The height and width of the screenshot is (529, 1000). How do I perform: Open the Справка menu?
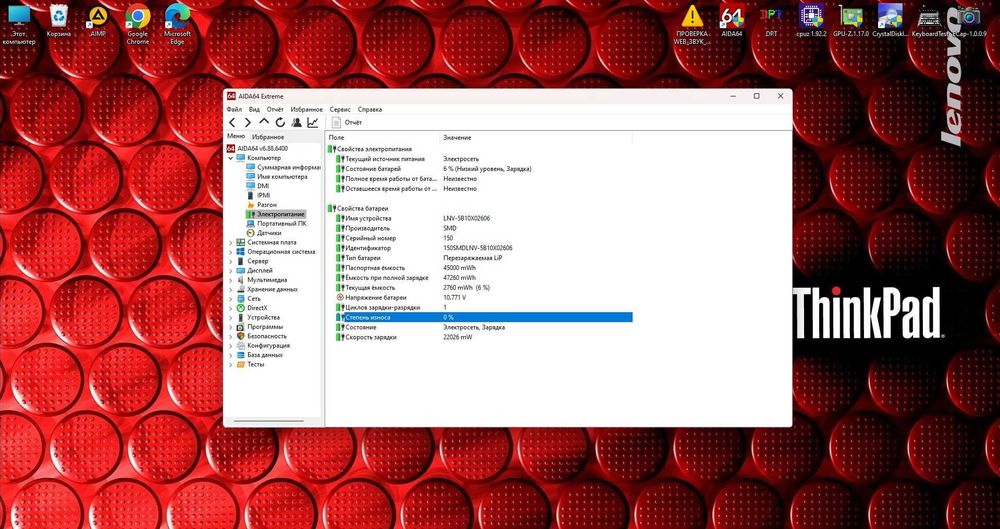click(370, 110)
